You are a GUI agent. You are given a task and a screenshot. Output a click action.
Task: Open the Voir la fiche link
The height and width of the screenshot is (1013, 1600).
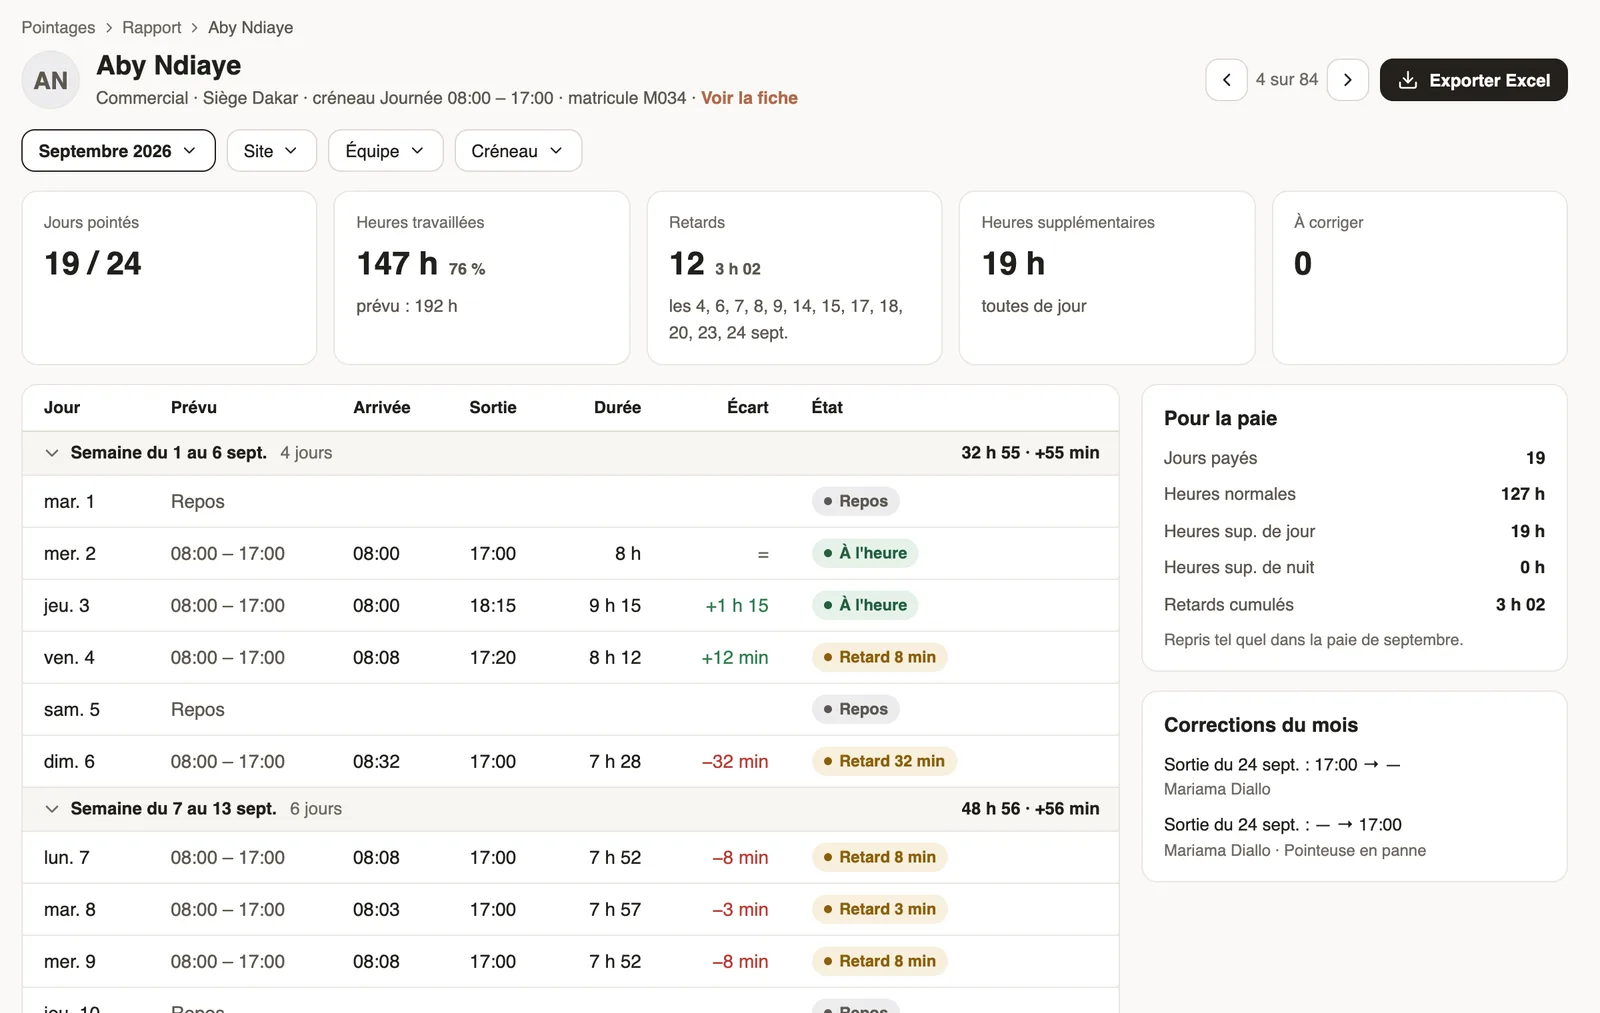749,98
